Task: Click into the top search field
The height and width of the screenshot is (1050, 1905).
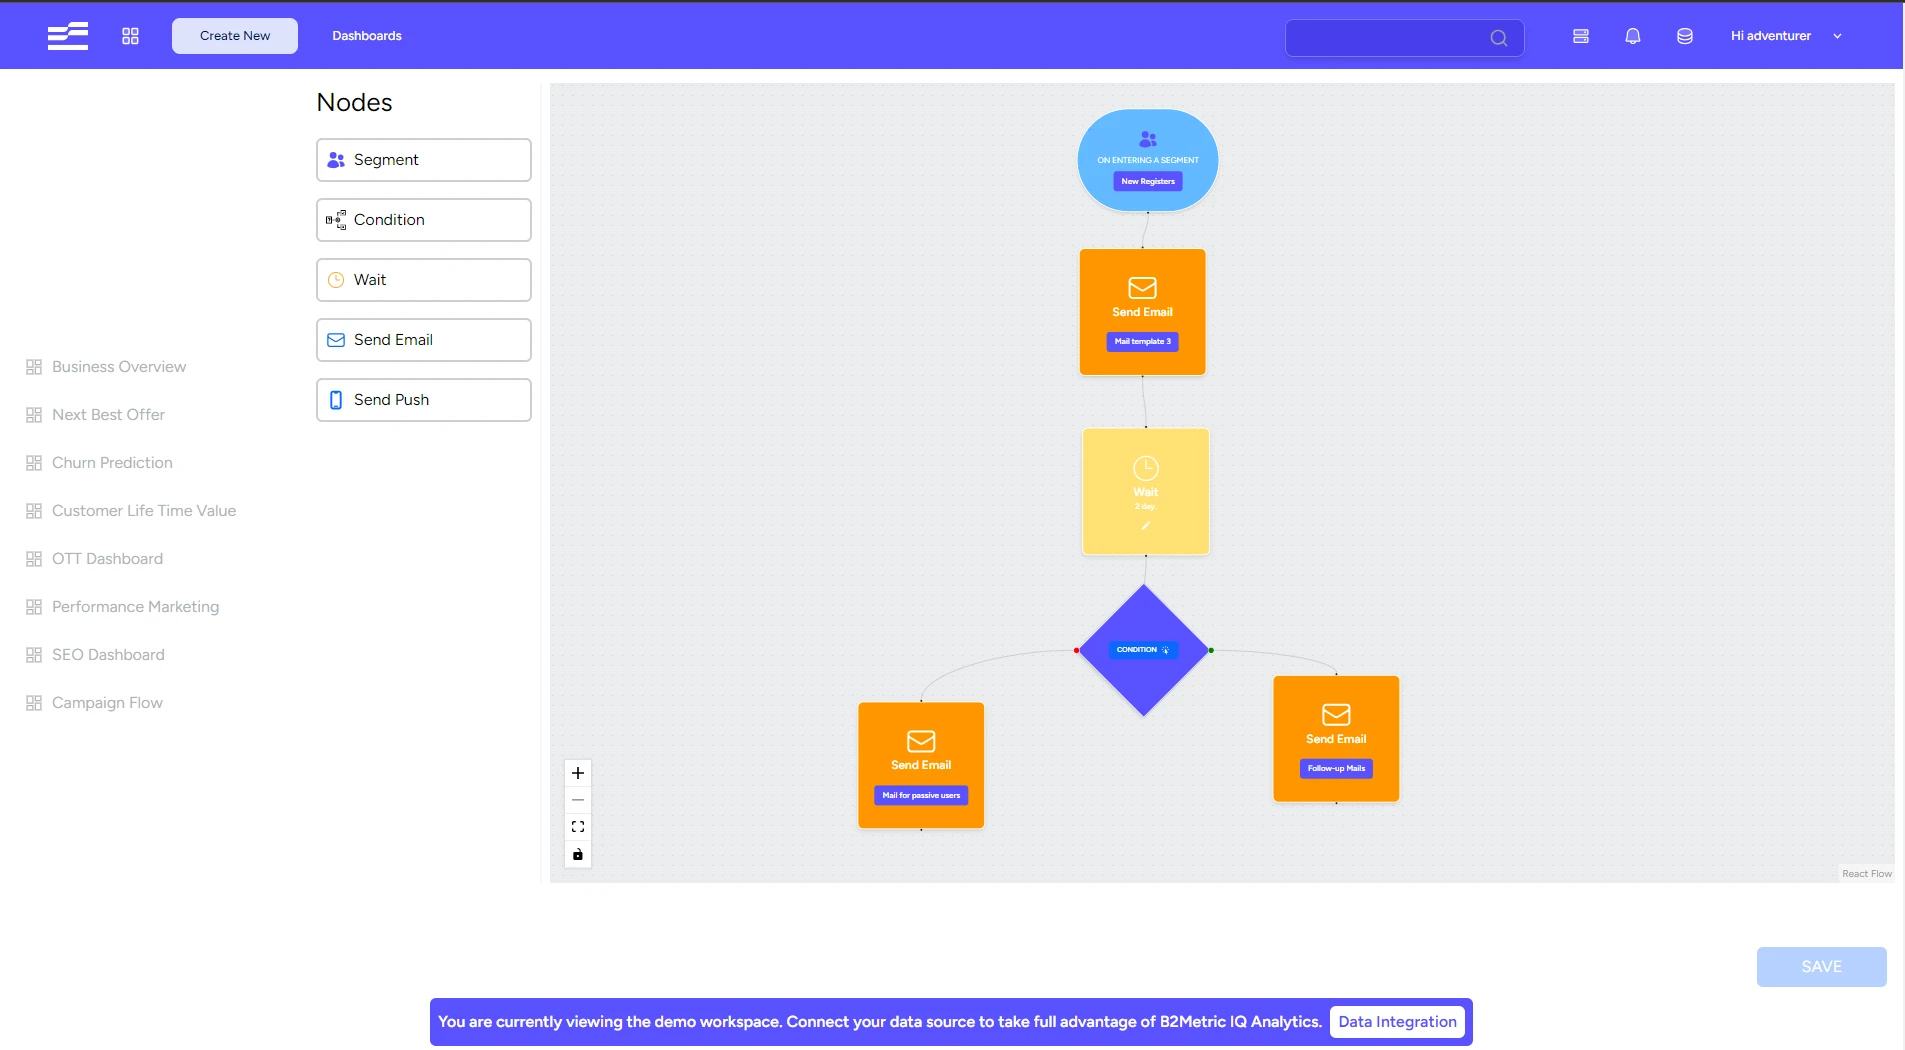Action: [1404, 38]
